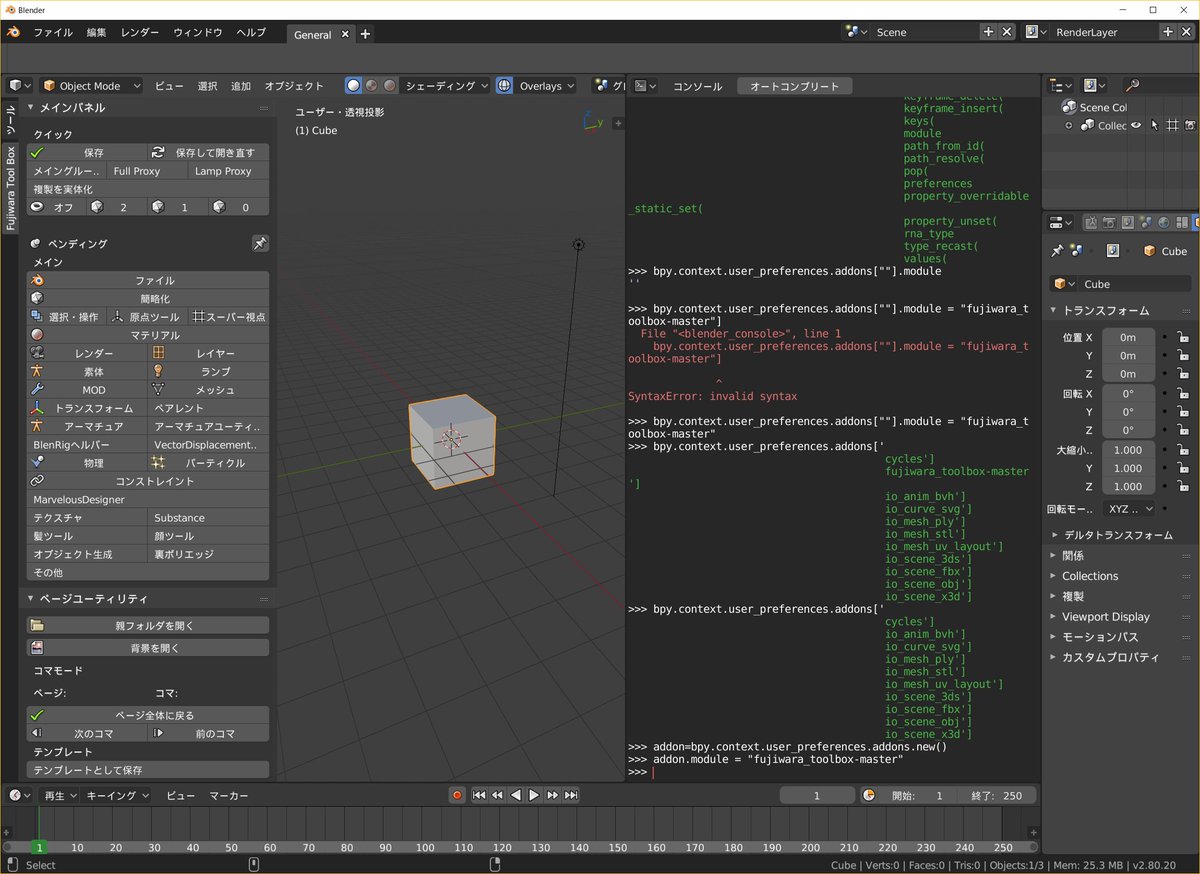Screen dimensions: 1200x874
Task: Open the シェーディング shading dropdown
Action: (x=446, y=86)
